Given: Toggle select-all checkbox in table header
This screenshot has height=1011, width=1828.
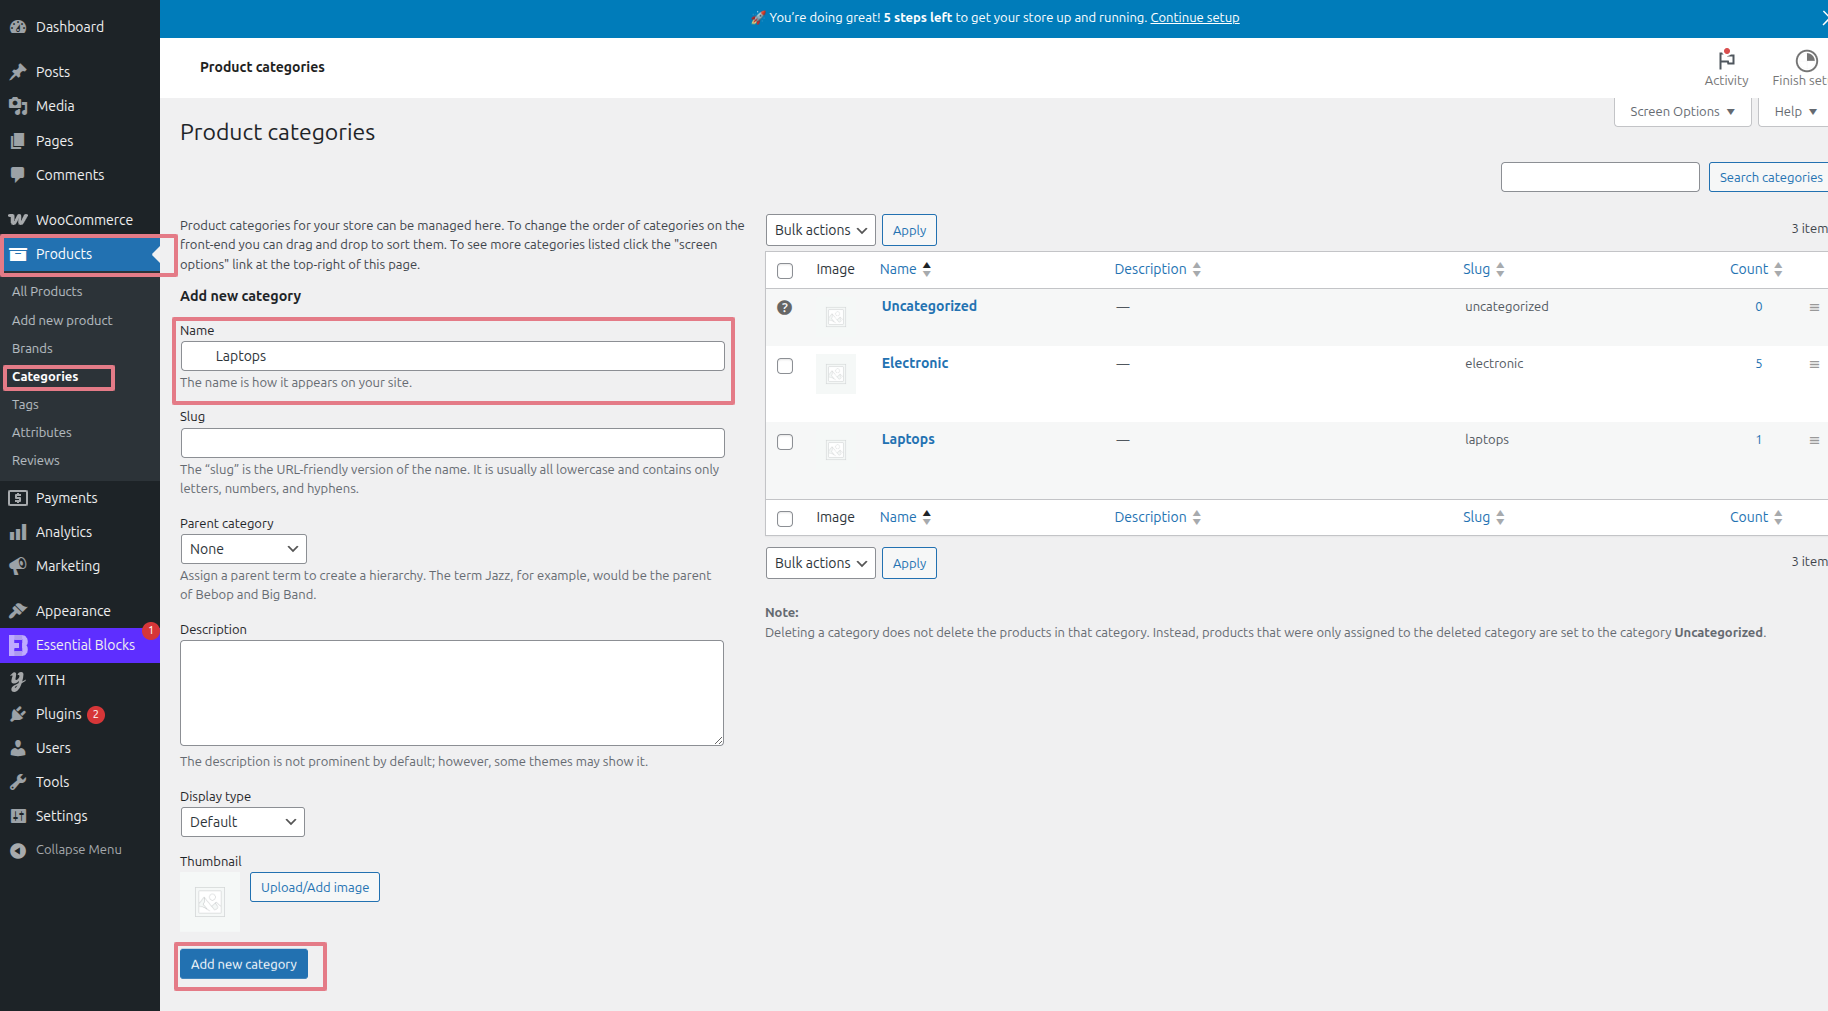Looking at the screenshot, I should point(785,270).
